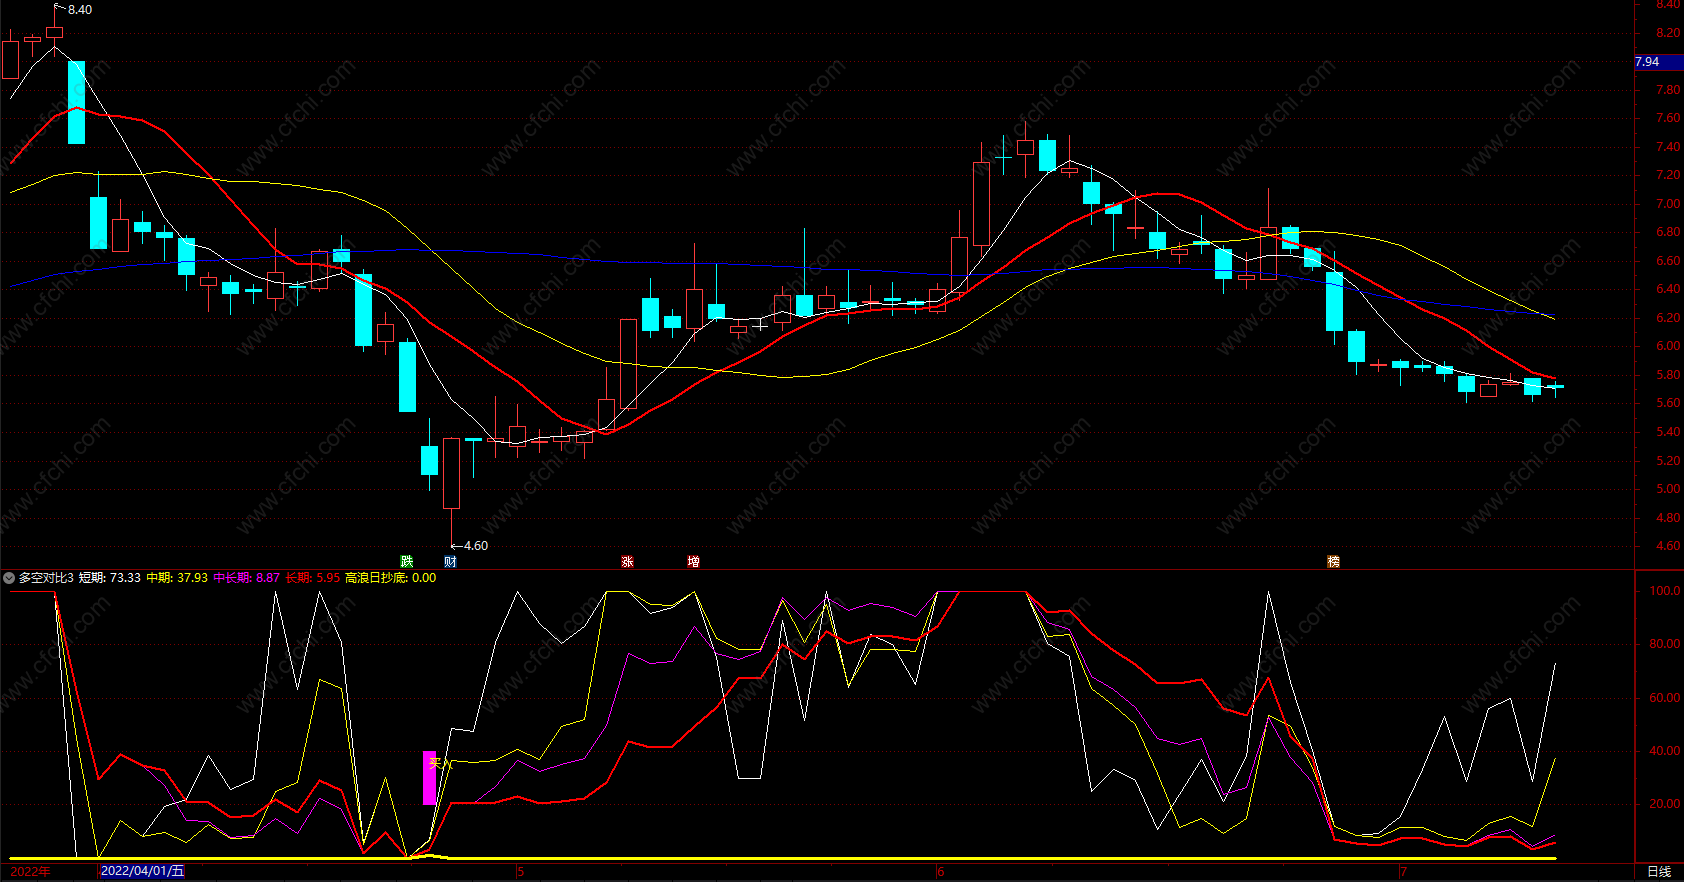This screenshot has width=1684, height=882.
Task: Select the 高浪日抄底: 0.00 indicator value
Action: pyautogui.click(x=390, y=578)
